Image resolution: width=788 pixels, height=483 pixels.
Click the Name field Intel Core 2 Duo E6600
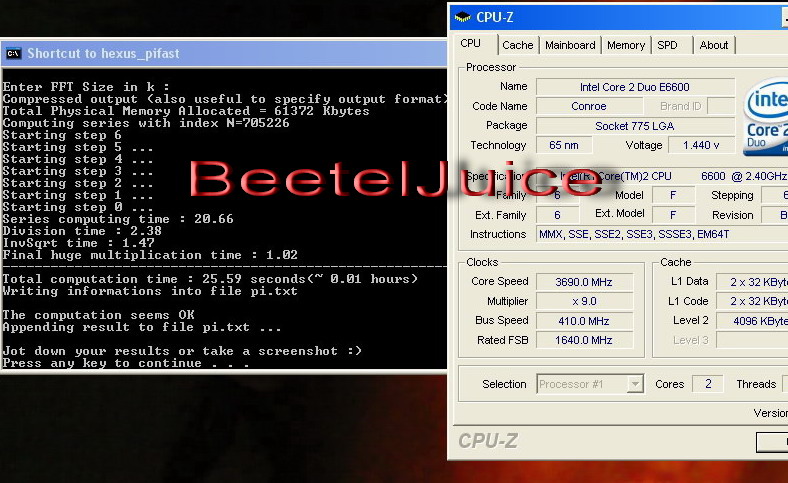[x=635, y=87]
